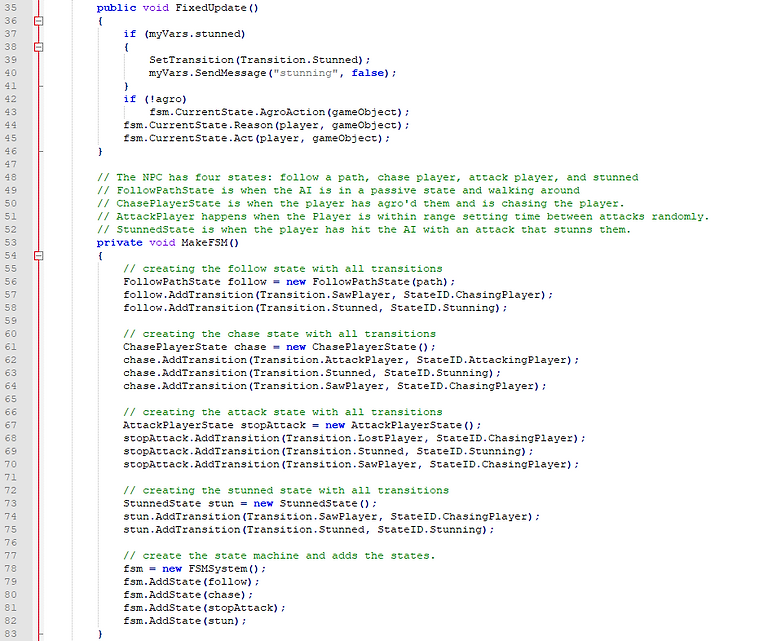Click 'follow.AddTransition(Transition.Stunned' line
Screen dimensions: 759x641
pyautogui.click(x=315, y=308)
